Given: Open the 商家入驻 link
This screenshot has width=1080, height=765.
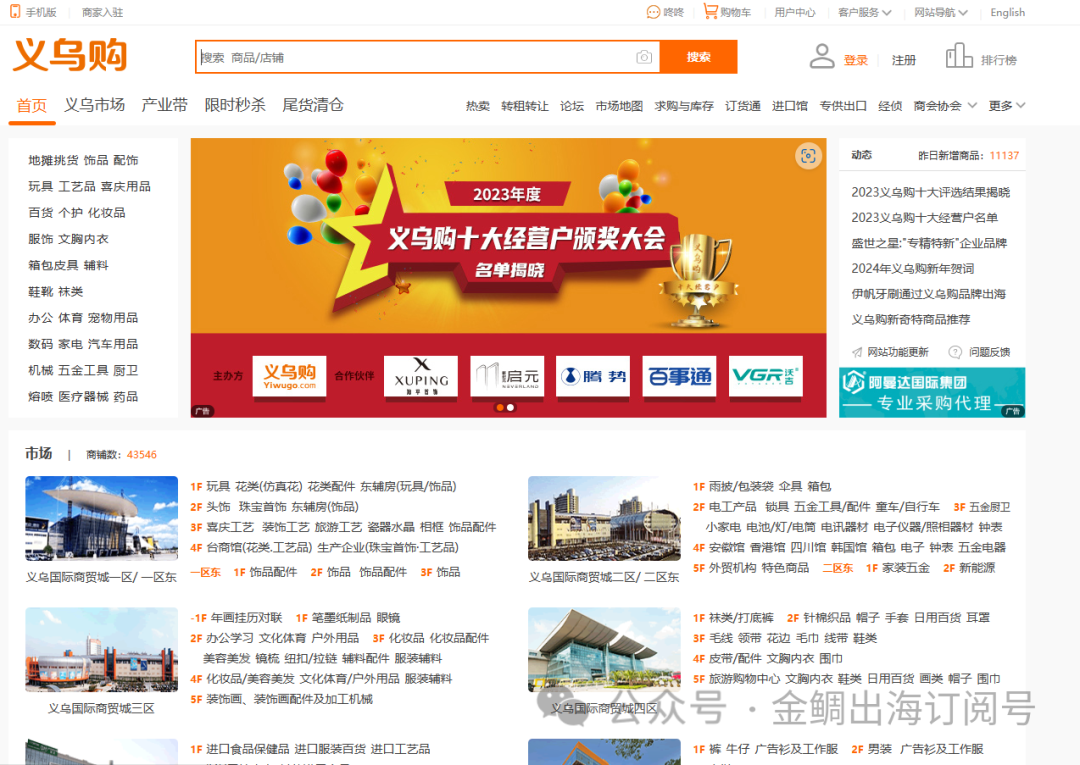Looking at the screenshot, I should click(x=103, y=12).
